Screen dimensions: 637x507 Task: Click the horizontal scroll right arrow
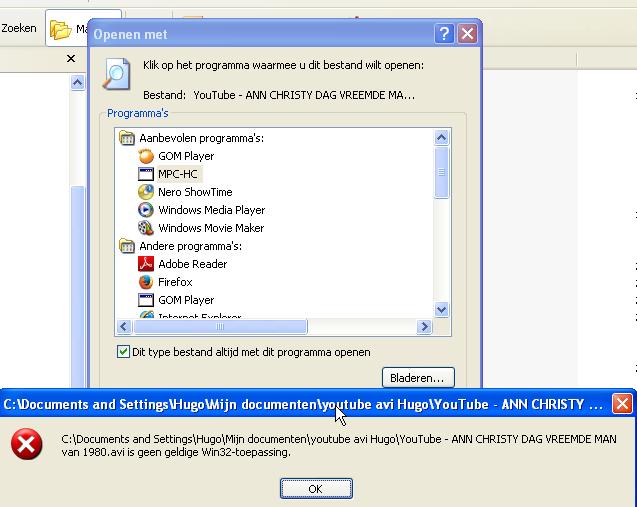click(424, 327)
